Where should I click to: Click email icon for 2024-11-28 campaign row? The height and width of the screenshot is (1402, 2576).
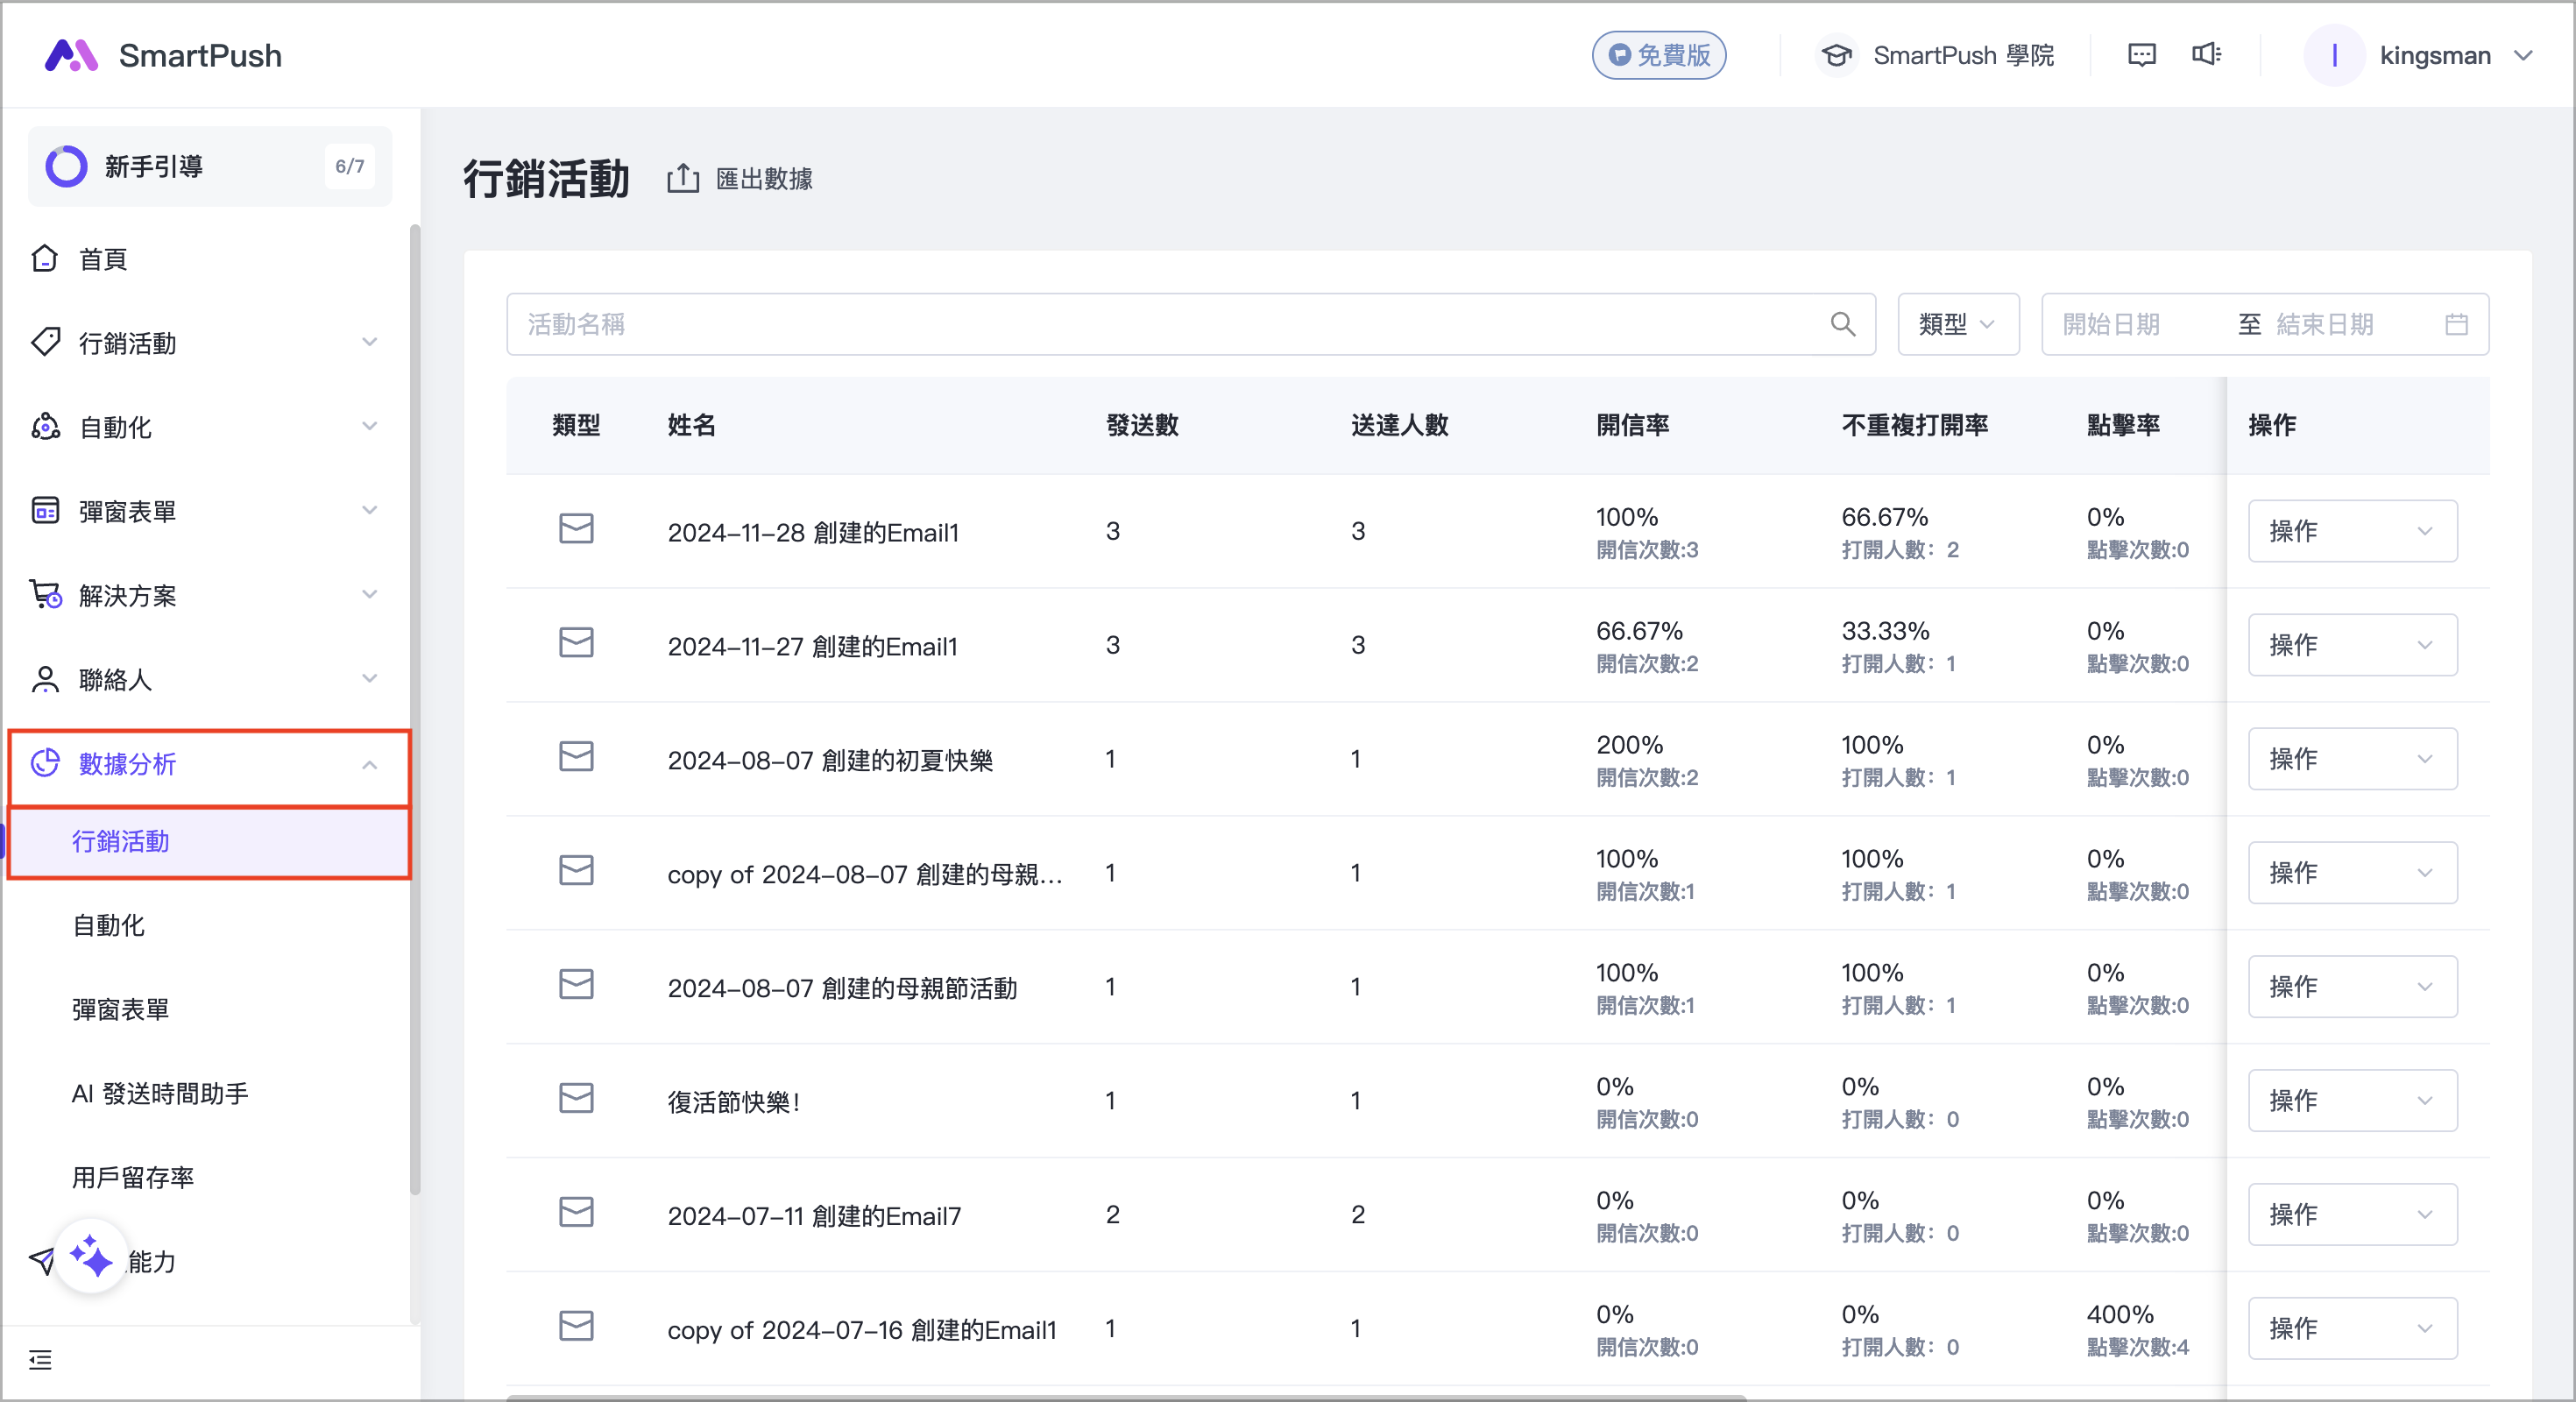(576, 529)
